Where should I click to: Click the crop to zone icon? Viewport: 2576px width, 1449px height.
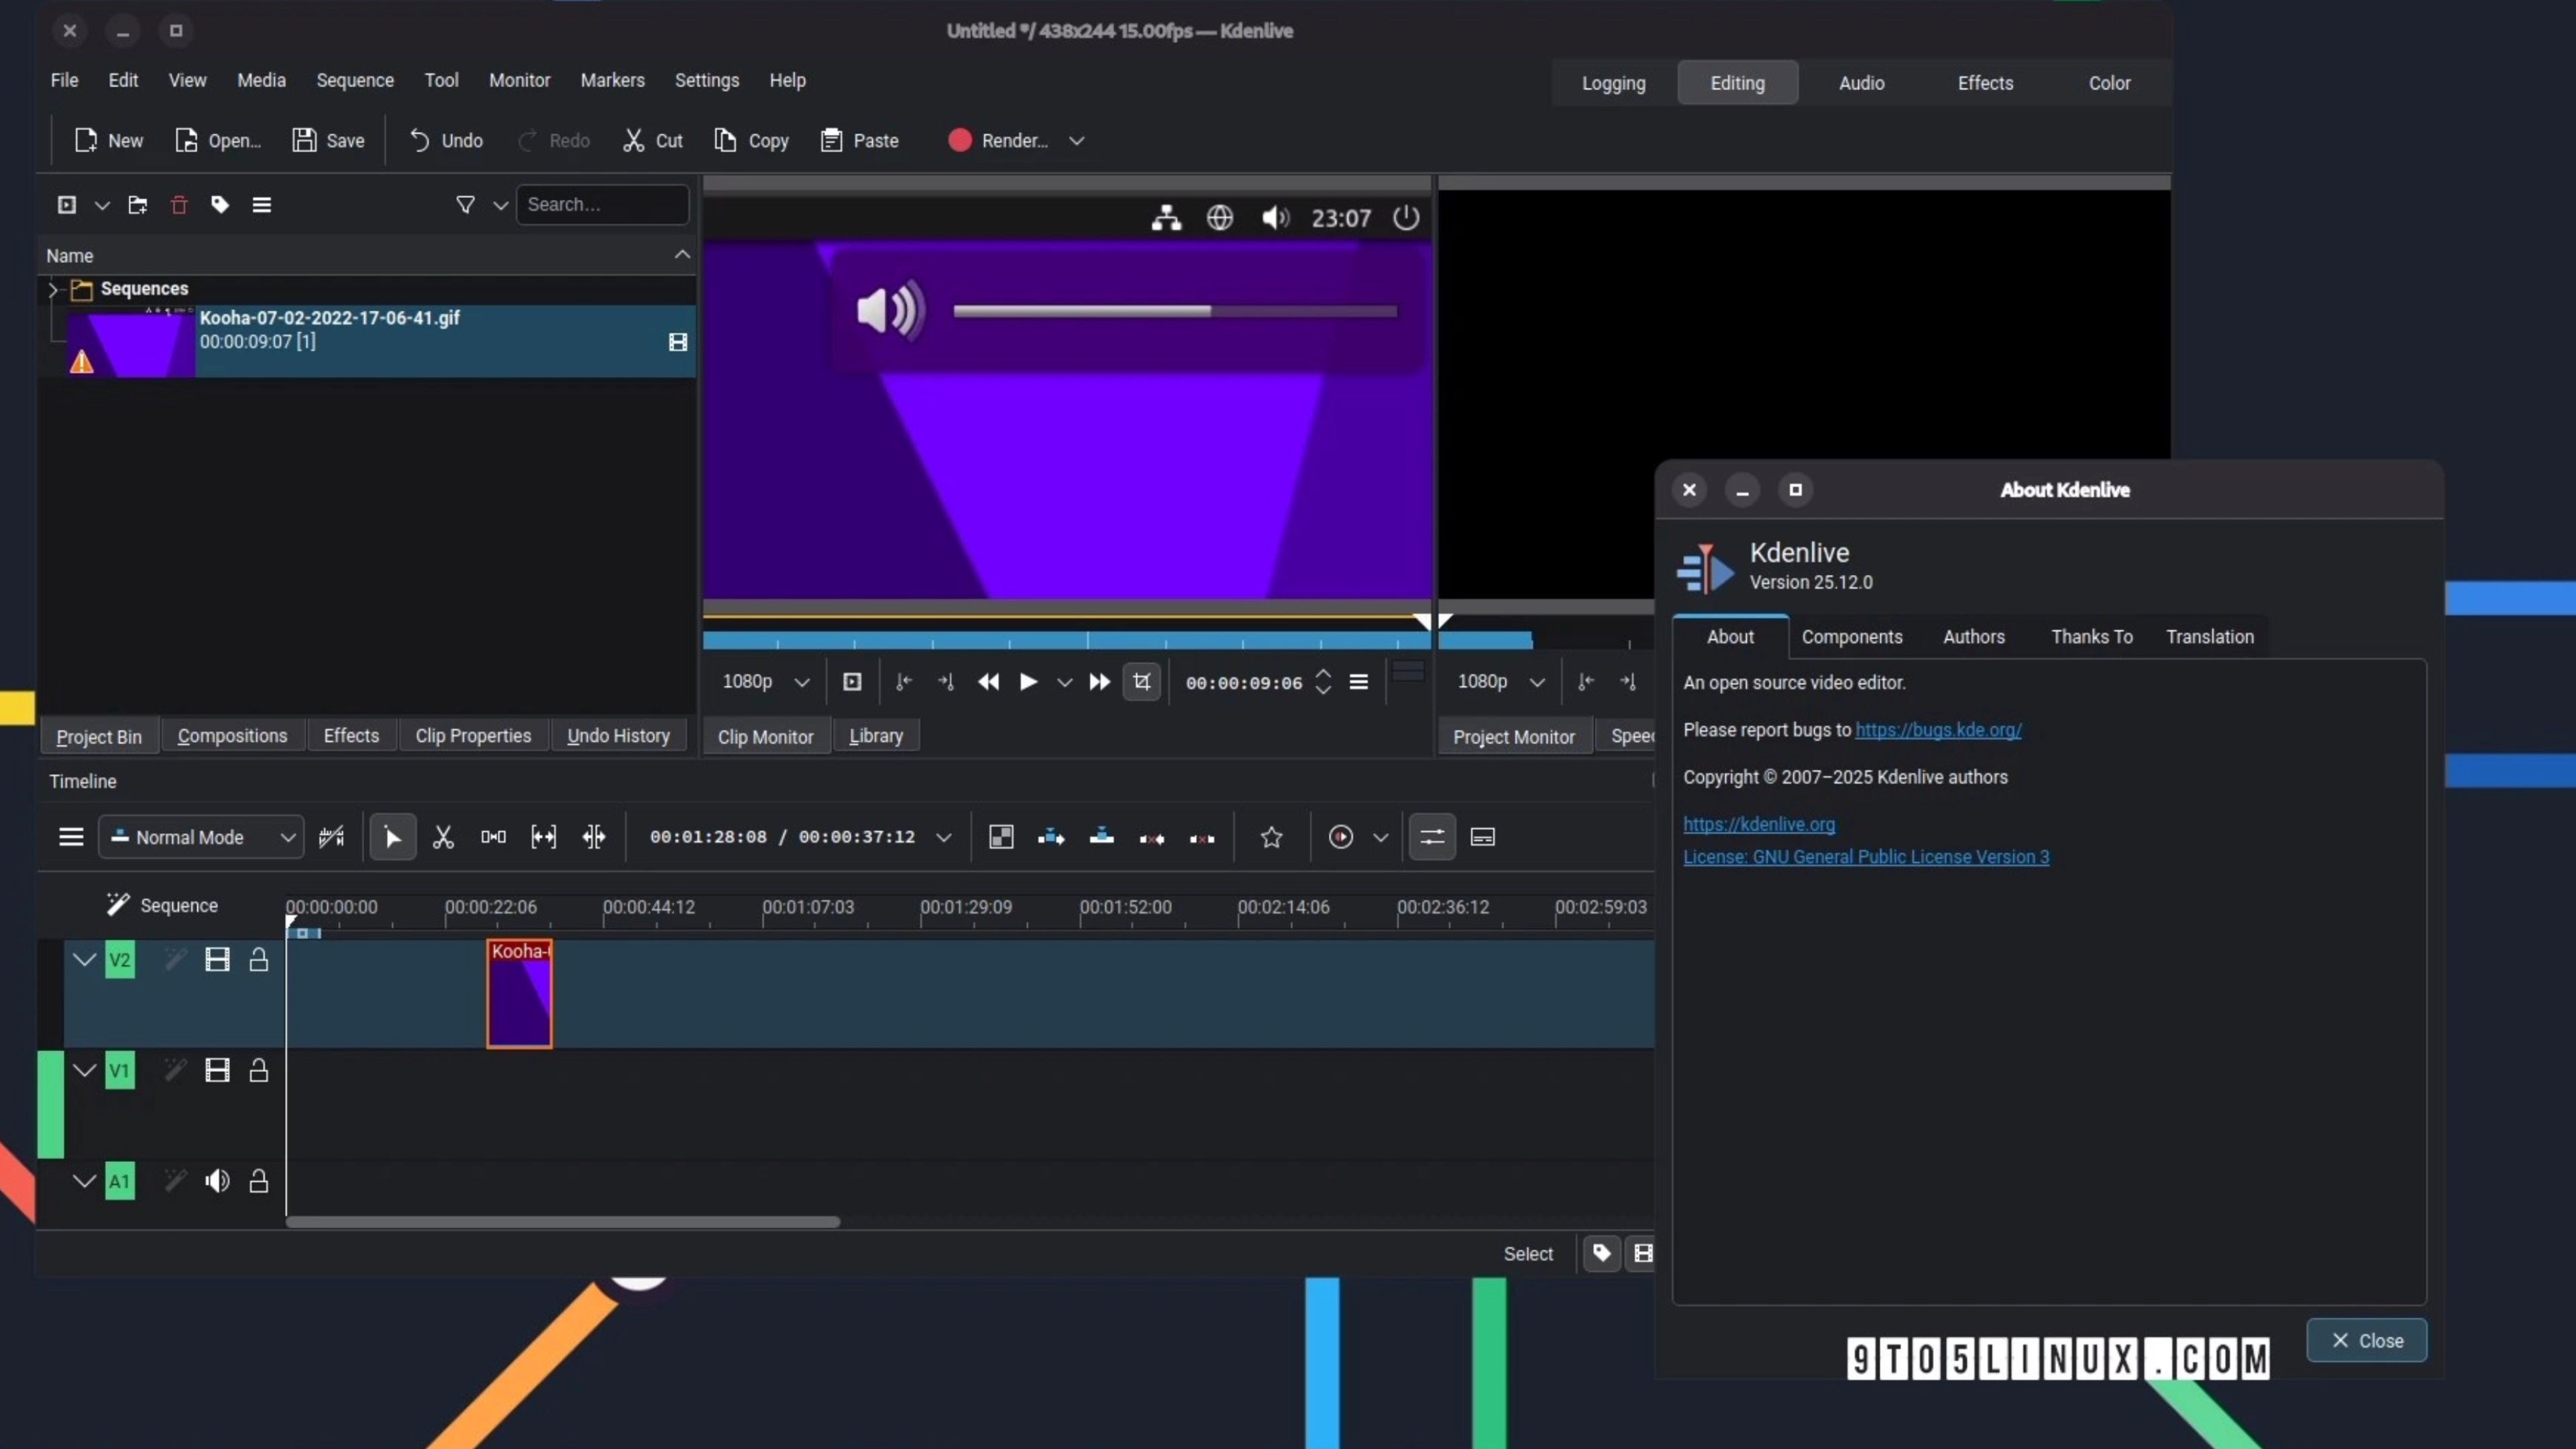[1141, 682]
